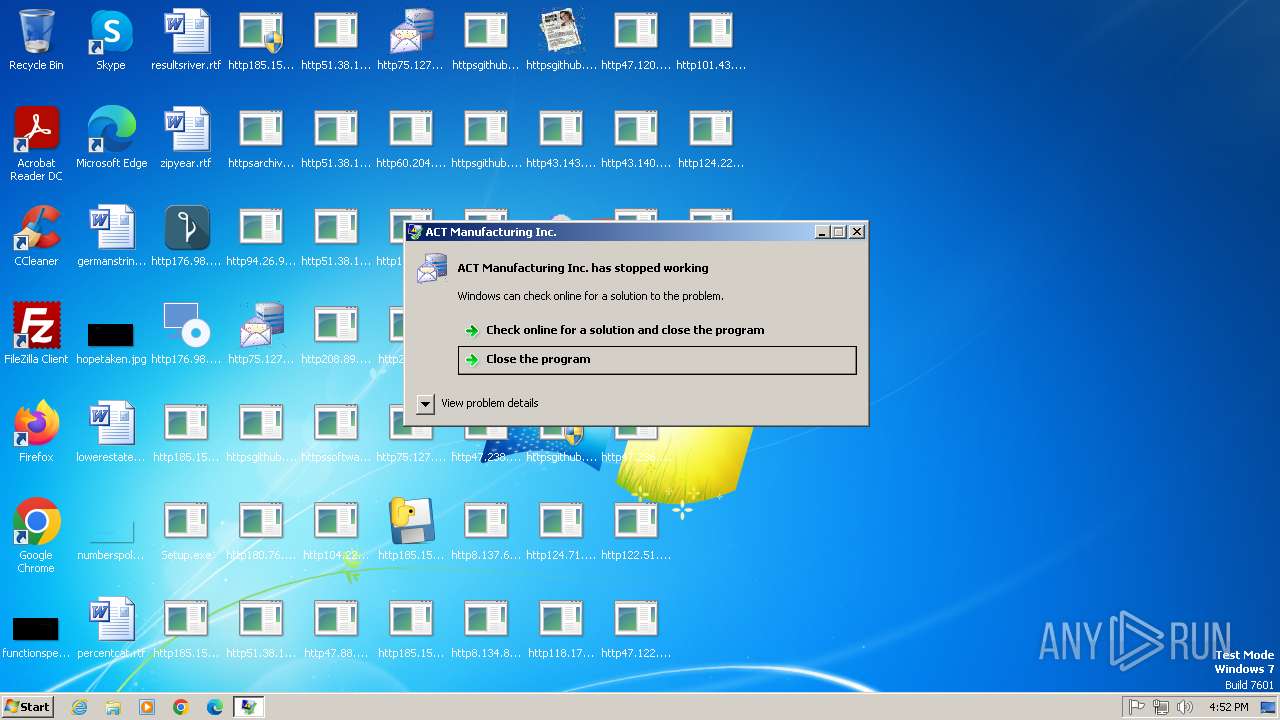The height and width of the screenshot is (720, 1280).
Task: Open Chrome from the taskbar
Action: [x=181, y=707]
